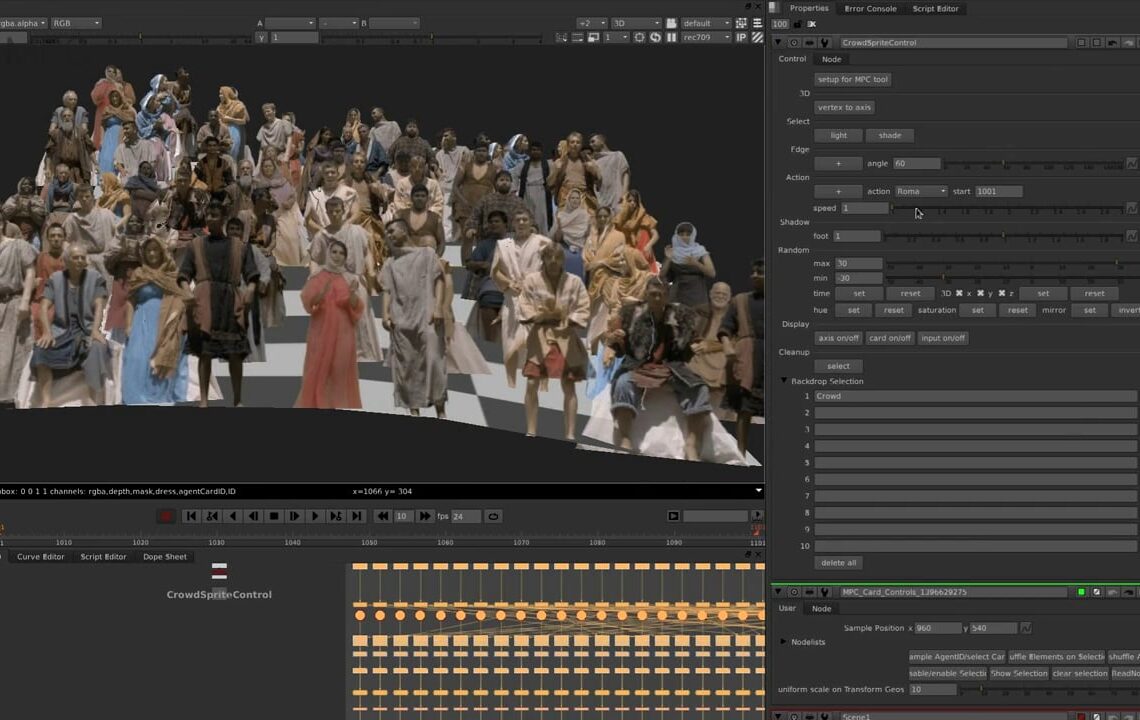
Task: Click the speed slider in the Action section
Action: click(1000, 208)
